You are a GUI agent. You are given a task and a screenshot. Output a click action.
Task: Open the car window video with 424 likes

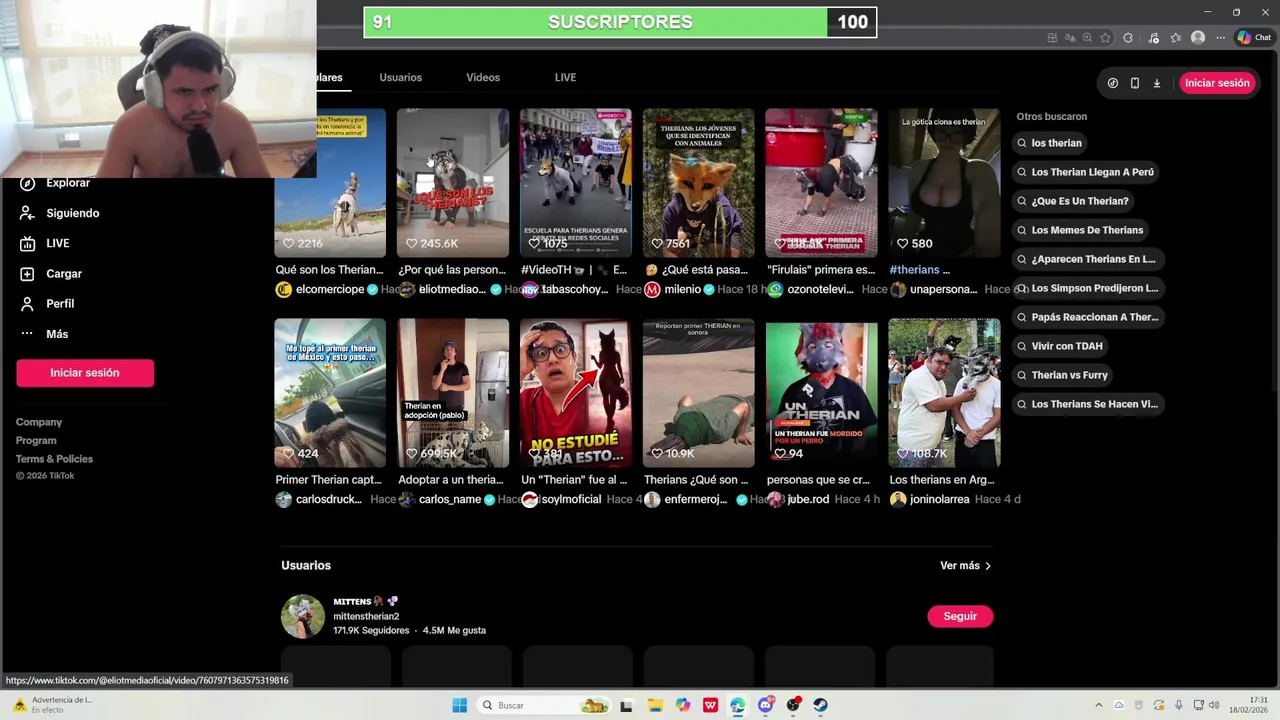click(x=330, y=393)
